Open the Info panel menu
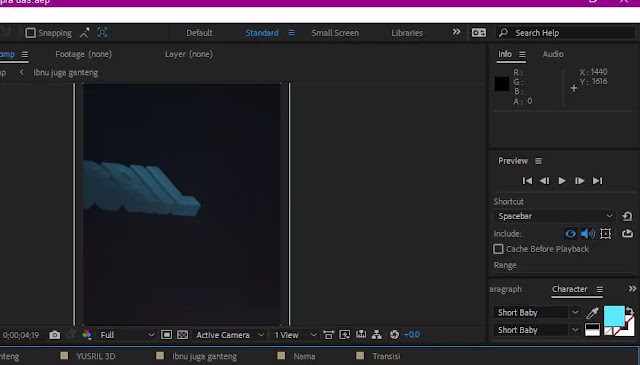 pos(522,54)
